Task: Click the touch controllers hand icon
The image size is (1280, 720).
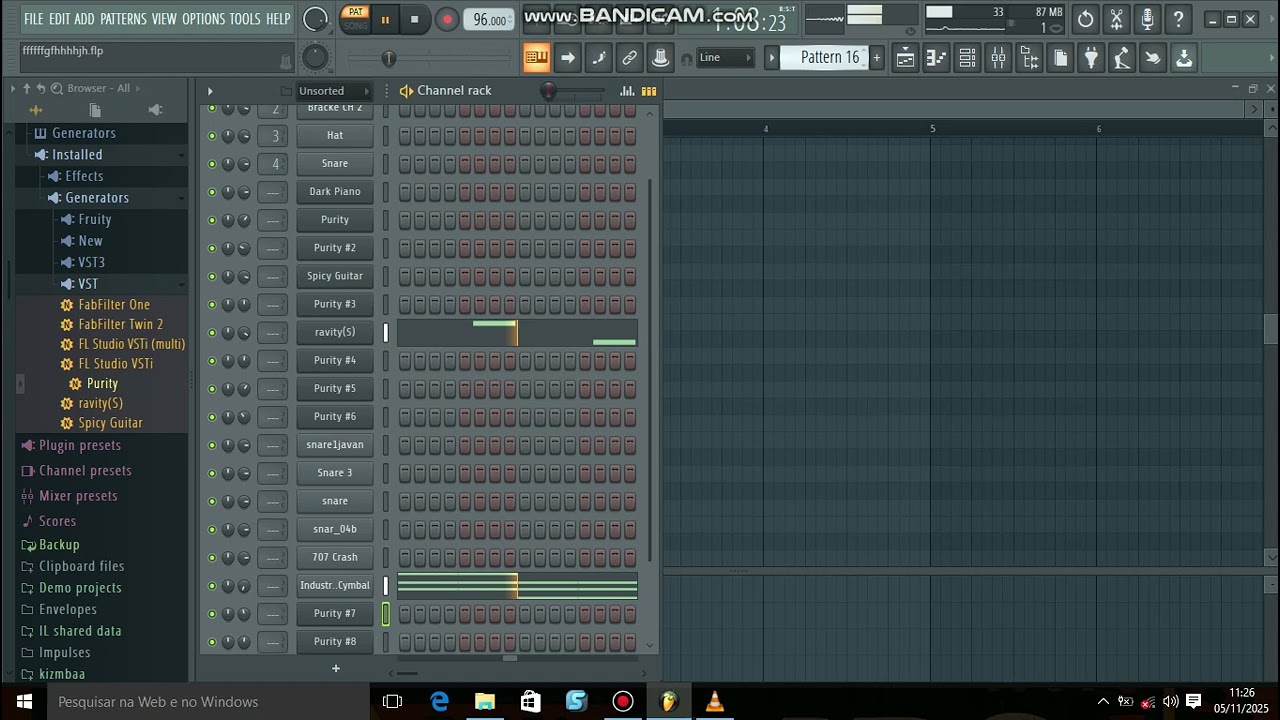Action: (1153, 58)
